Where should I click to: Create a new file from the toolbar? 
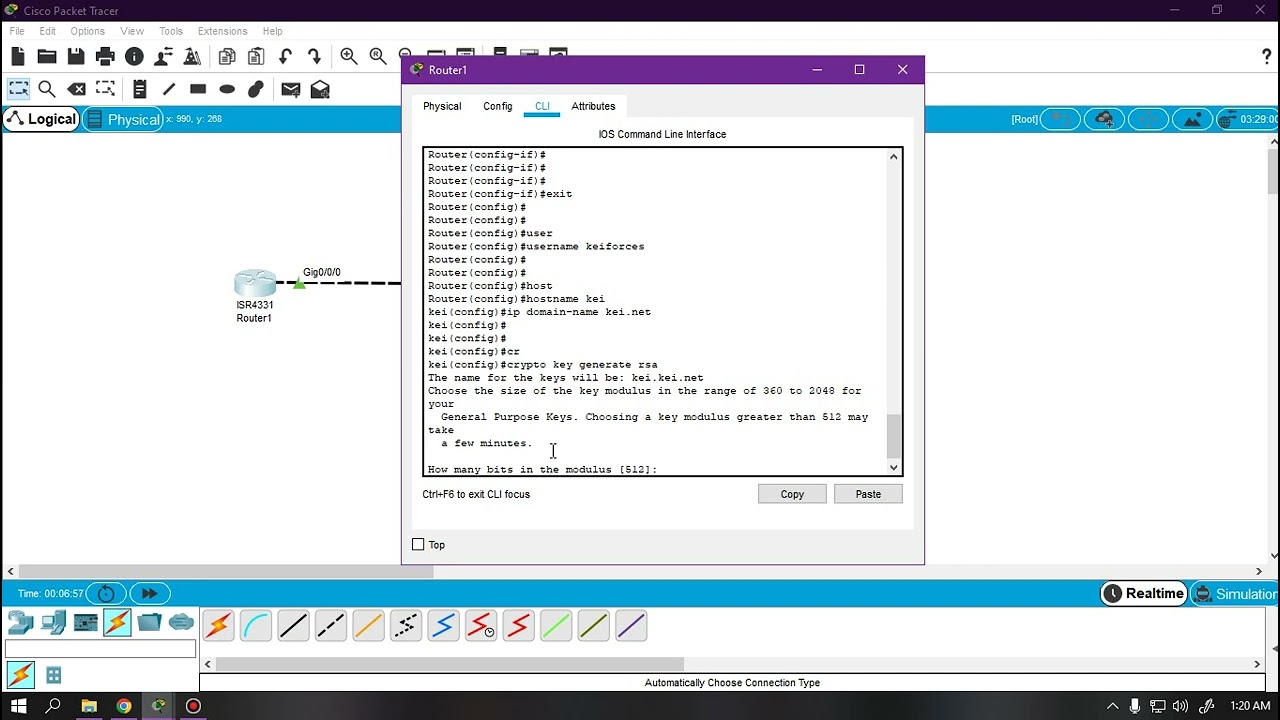(18, 57)
